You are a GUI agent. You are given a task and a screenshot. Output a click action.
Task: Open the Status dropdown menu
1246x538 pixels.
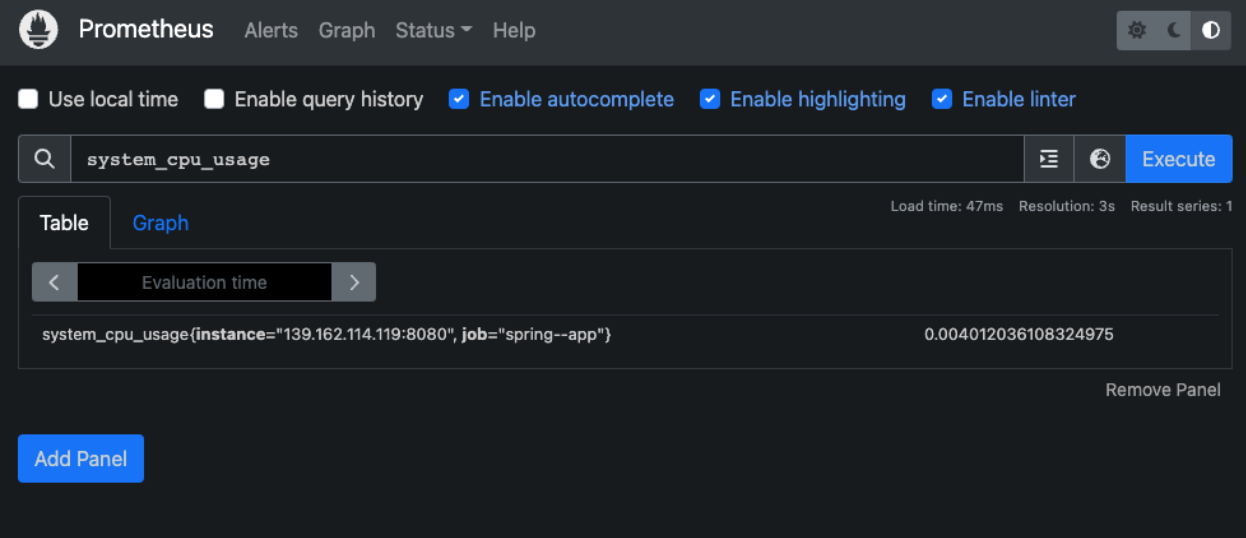[x=433, y=31]
